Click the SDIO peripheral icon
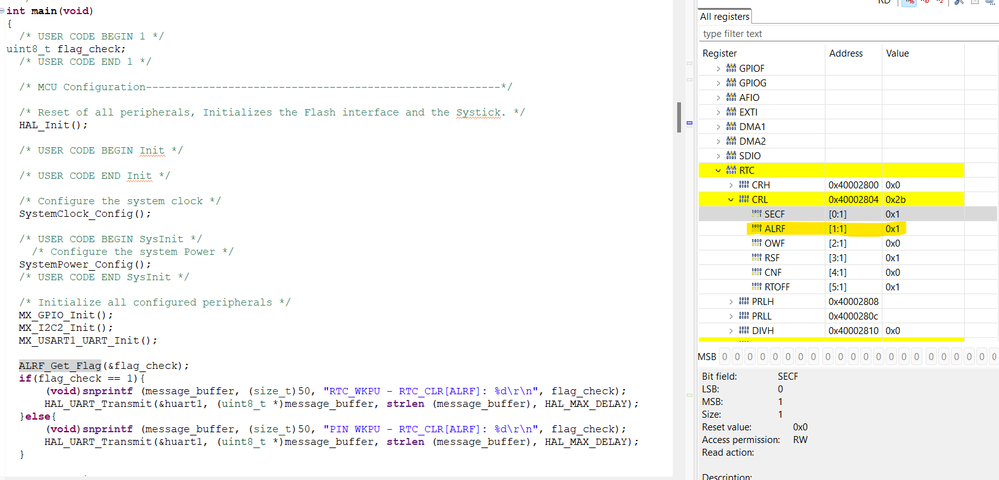Image resolution: width=999 pixels, height=480 pixels. tap(731, 156)
